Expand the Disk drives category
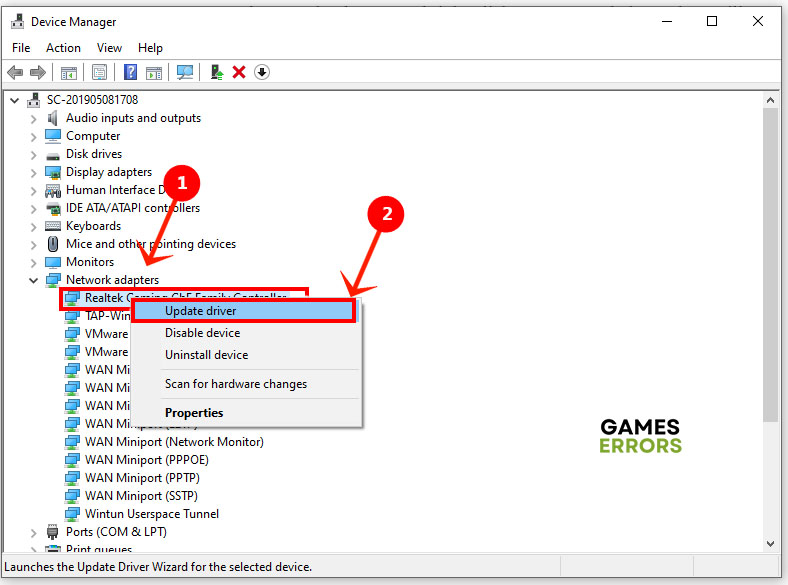This screenshot has height=585, width=788. (33, 155)
